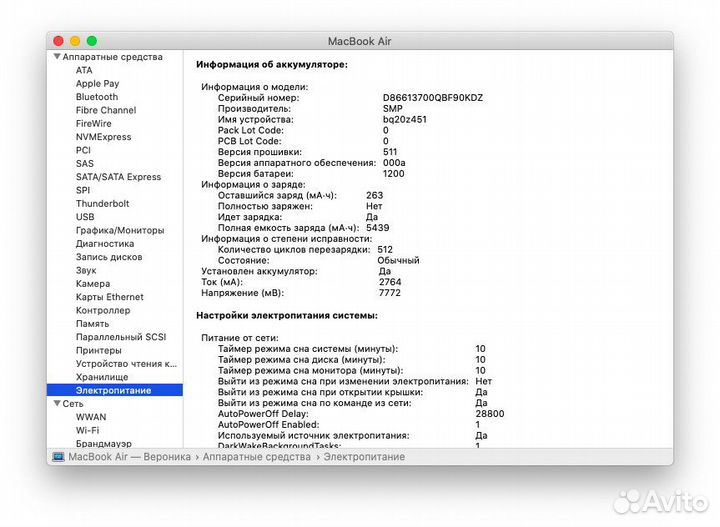The image size is (720, 527).
Task: Select Хранилище in the sidebar
Action: click(x=102, y=377)
